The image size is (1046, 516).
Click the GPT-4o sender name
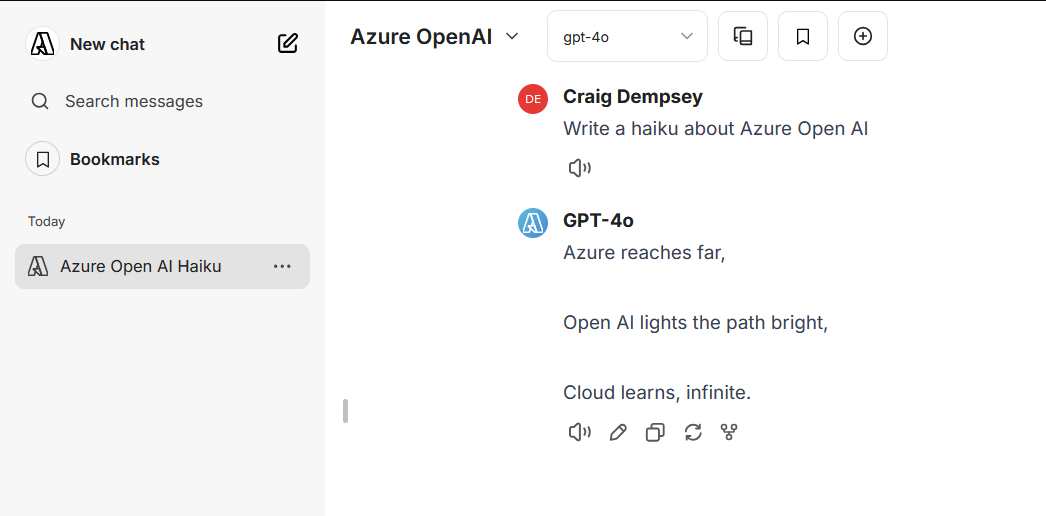pos(598,221)
